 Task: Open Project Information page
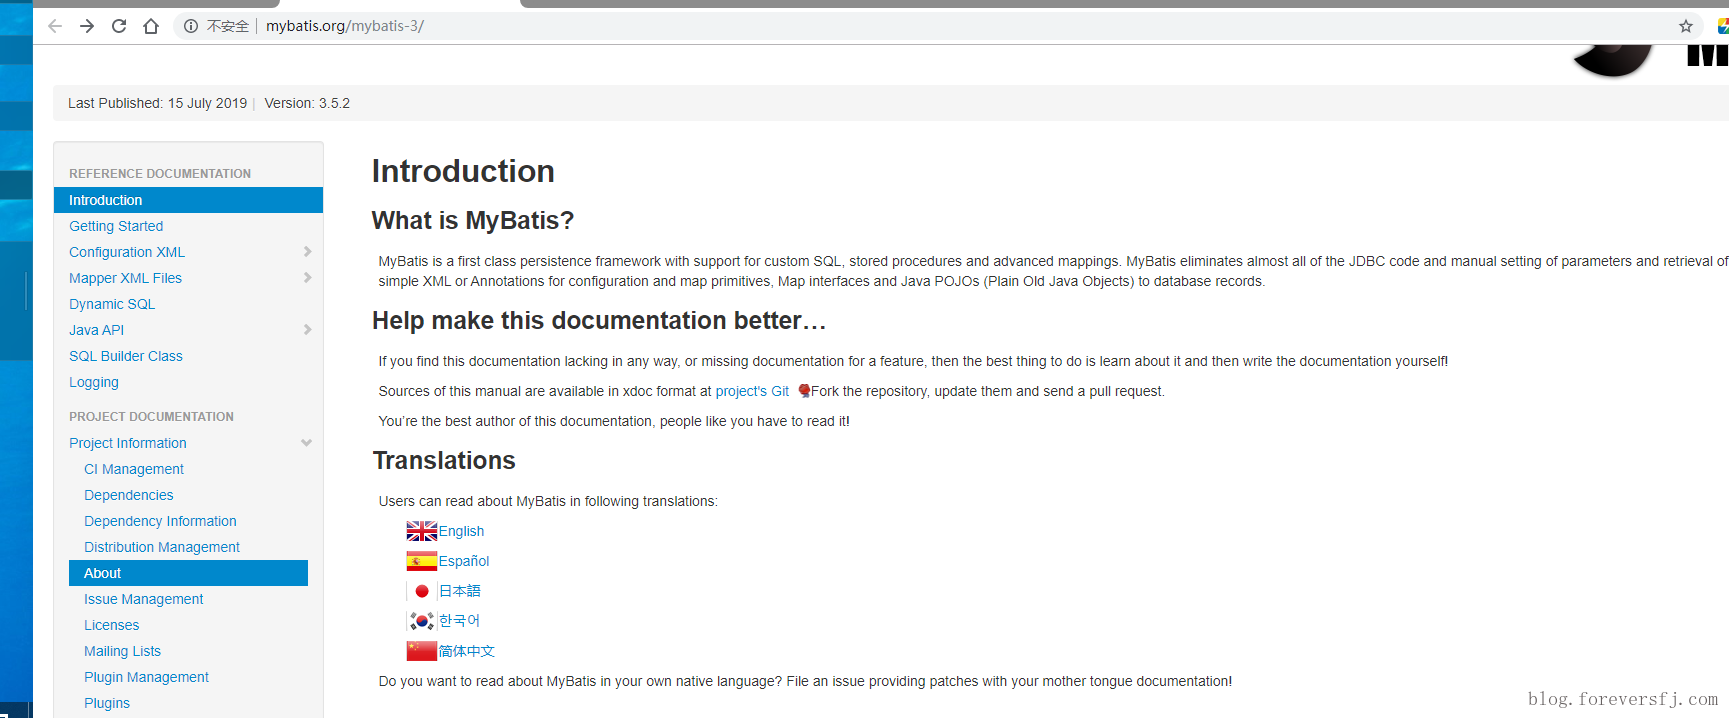(x=128, y=443)
